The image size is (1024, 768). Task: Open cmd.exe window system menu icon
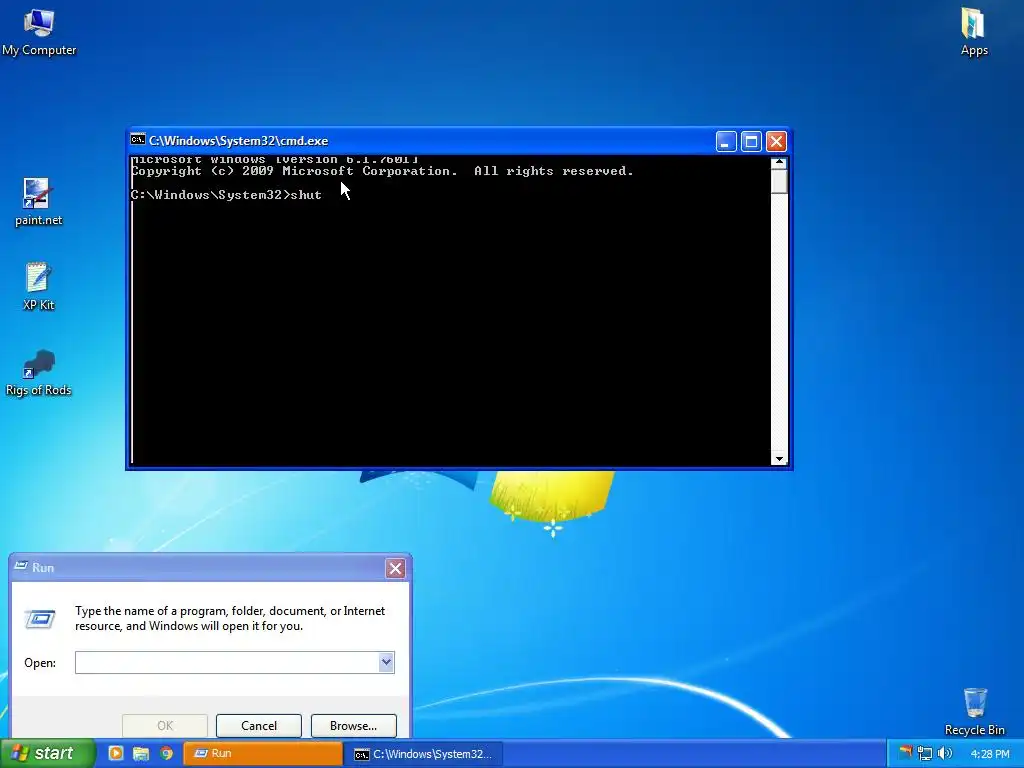[138, 140]
